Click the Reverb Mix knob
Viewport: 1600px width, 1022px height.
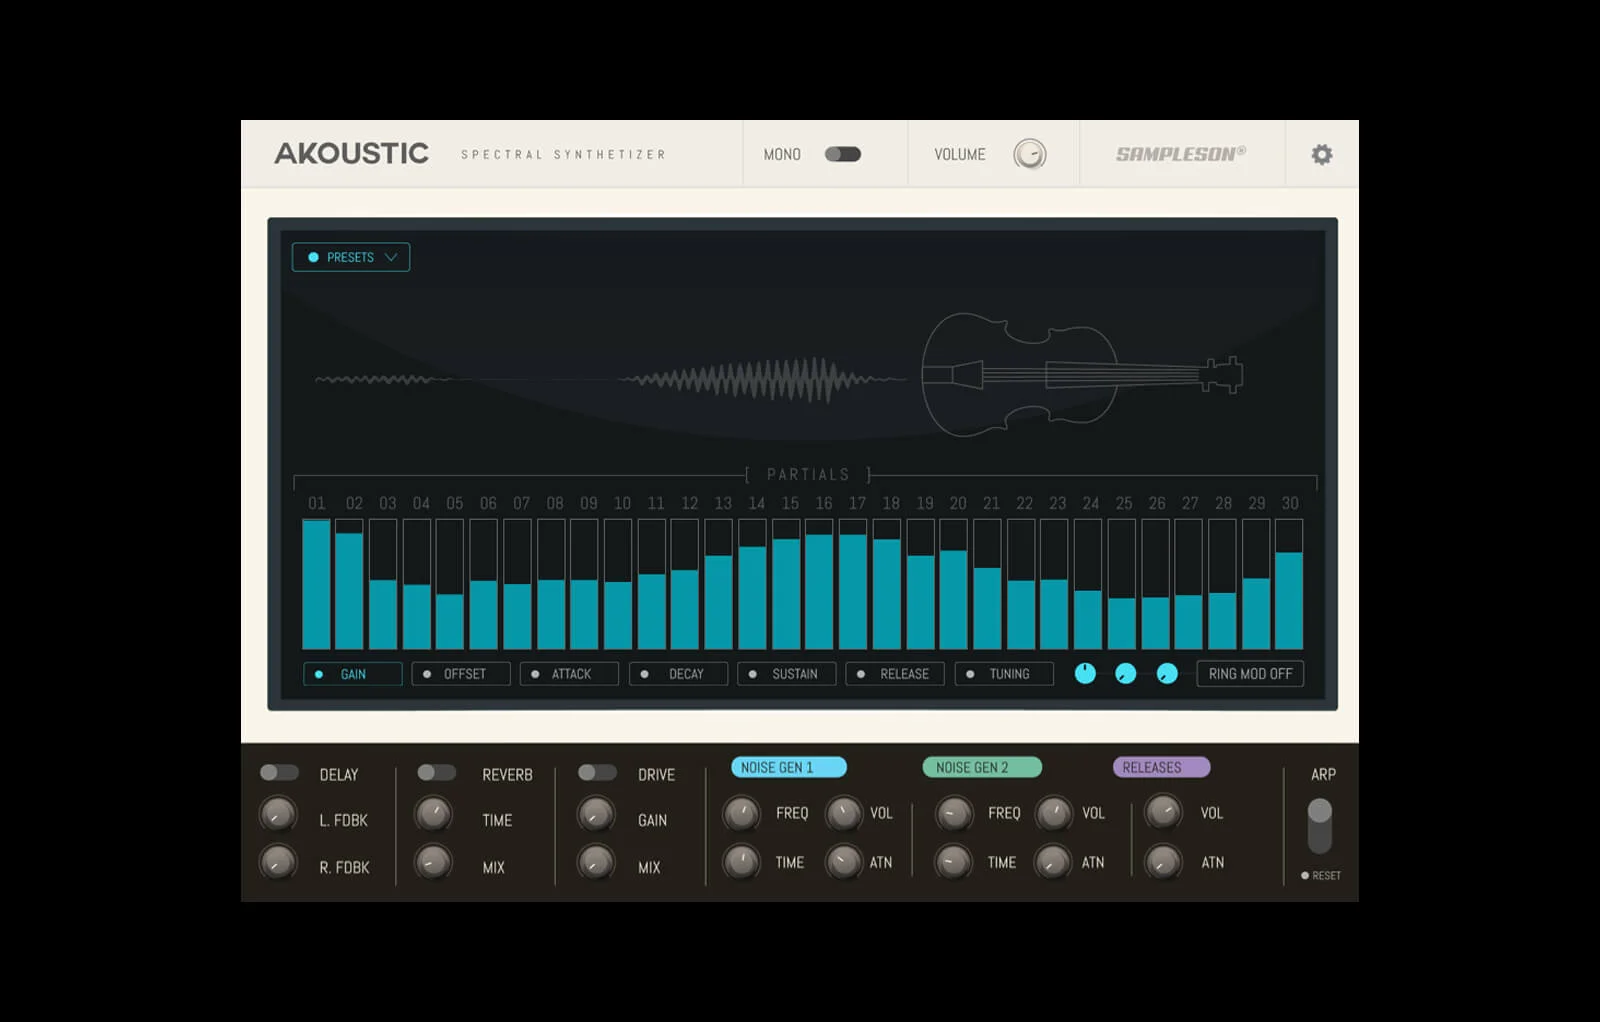[x=433, y=861]
